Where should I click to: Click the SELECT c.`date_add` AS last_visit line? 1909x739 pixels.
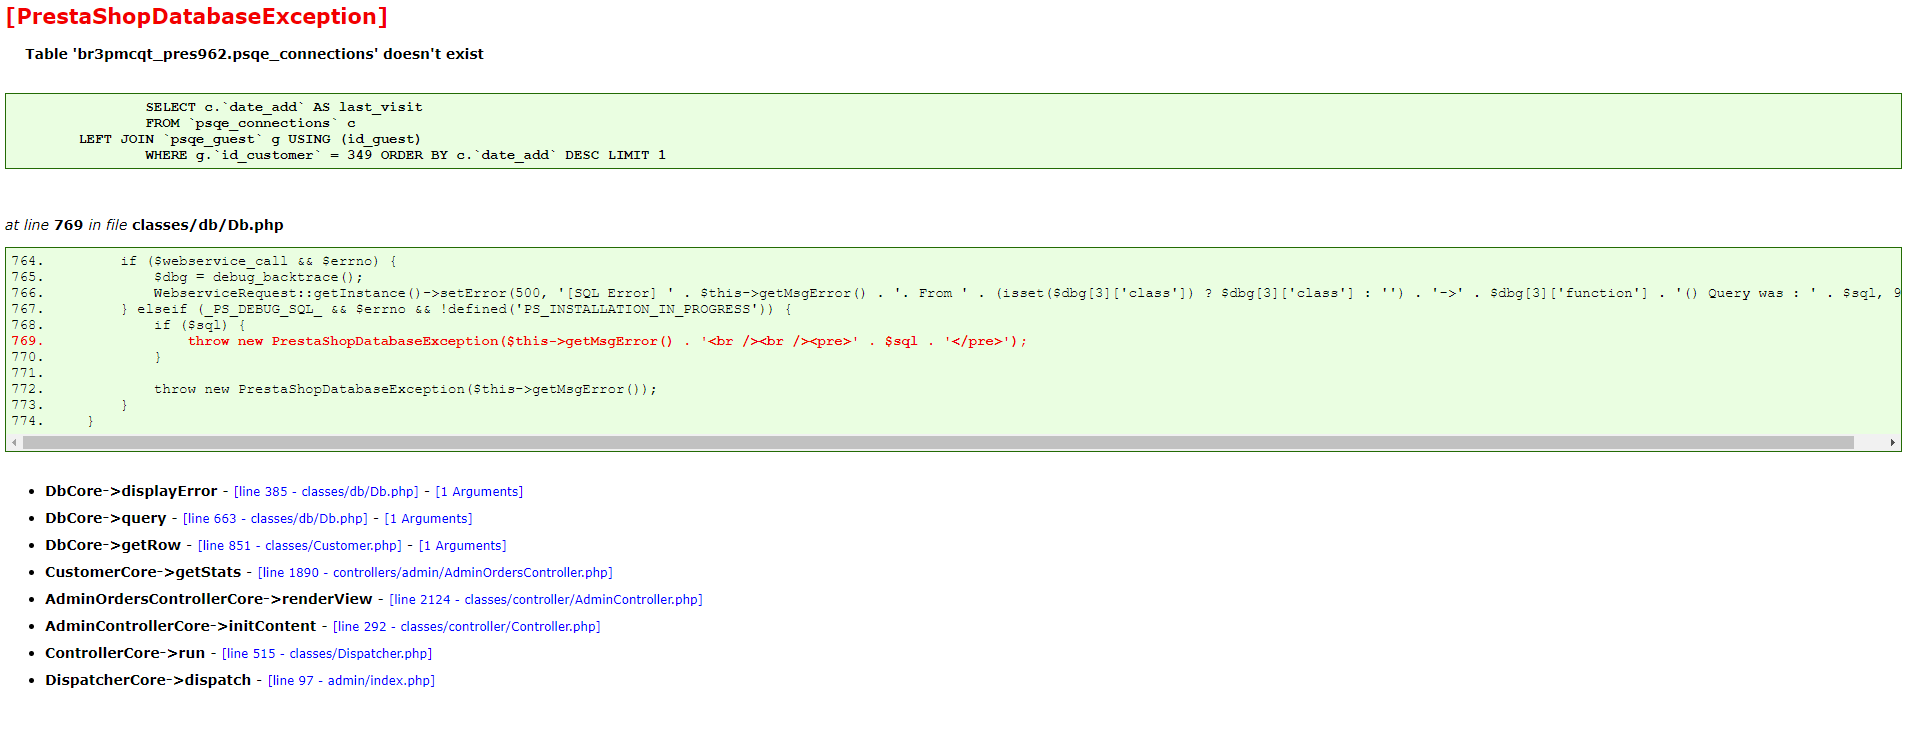(284, 107)
